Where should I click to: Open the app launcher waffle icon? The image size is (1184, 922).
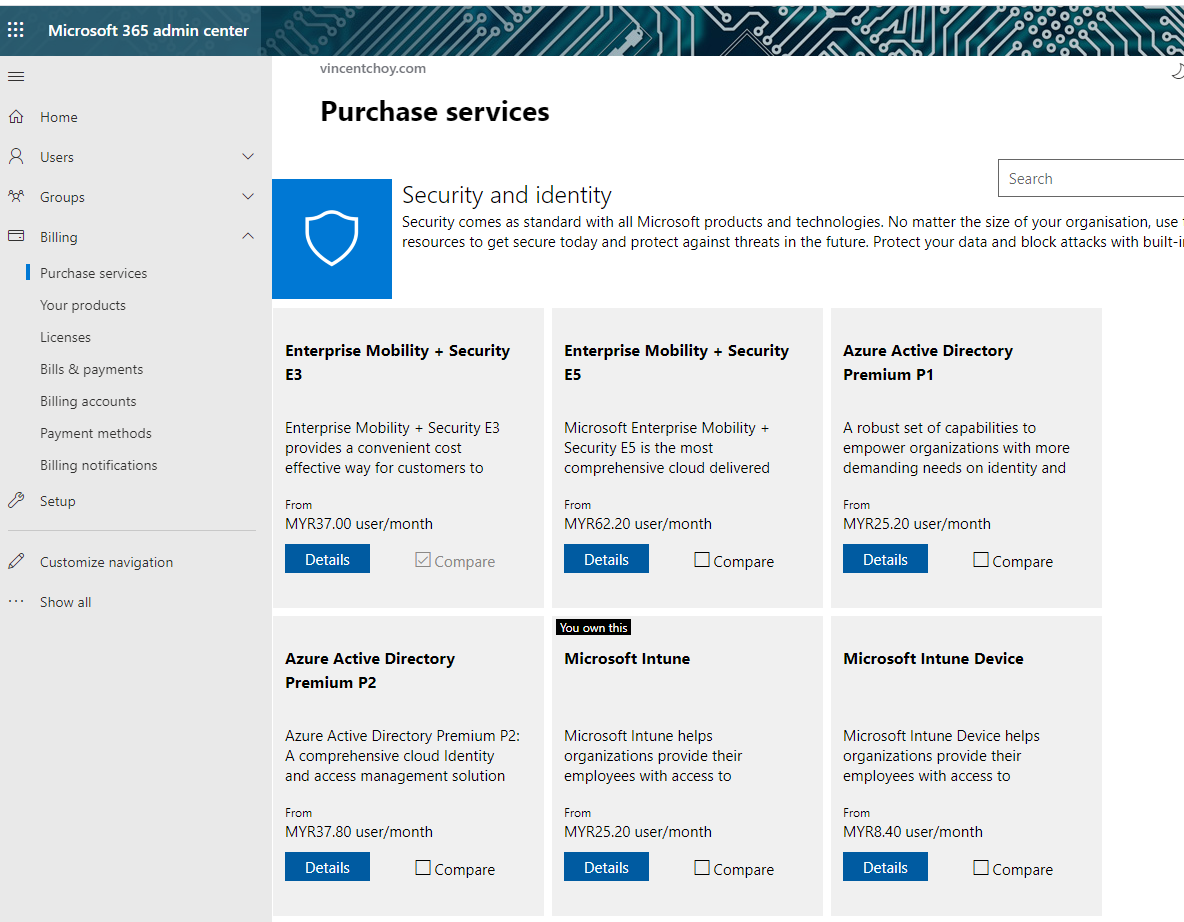[x=16, y=30]
